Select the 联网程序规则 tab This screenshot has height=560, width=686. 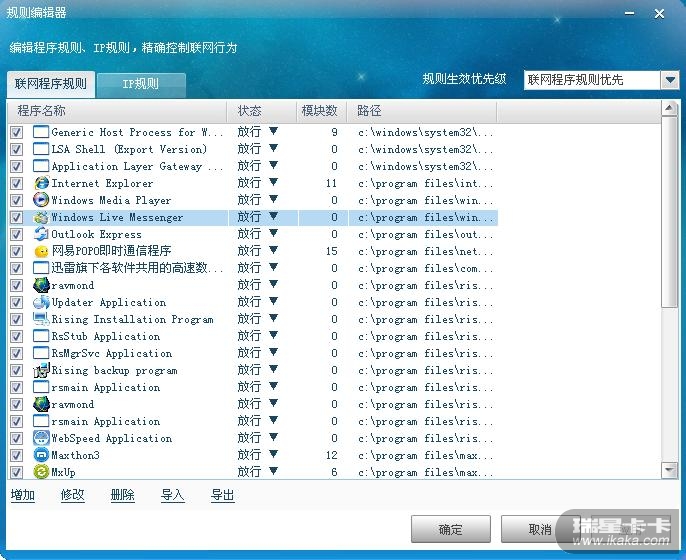point(51,84)
